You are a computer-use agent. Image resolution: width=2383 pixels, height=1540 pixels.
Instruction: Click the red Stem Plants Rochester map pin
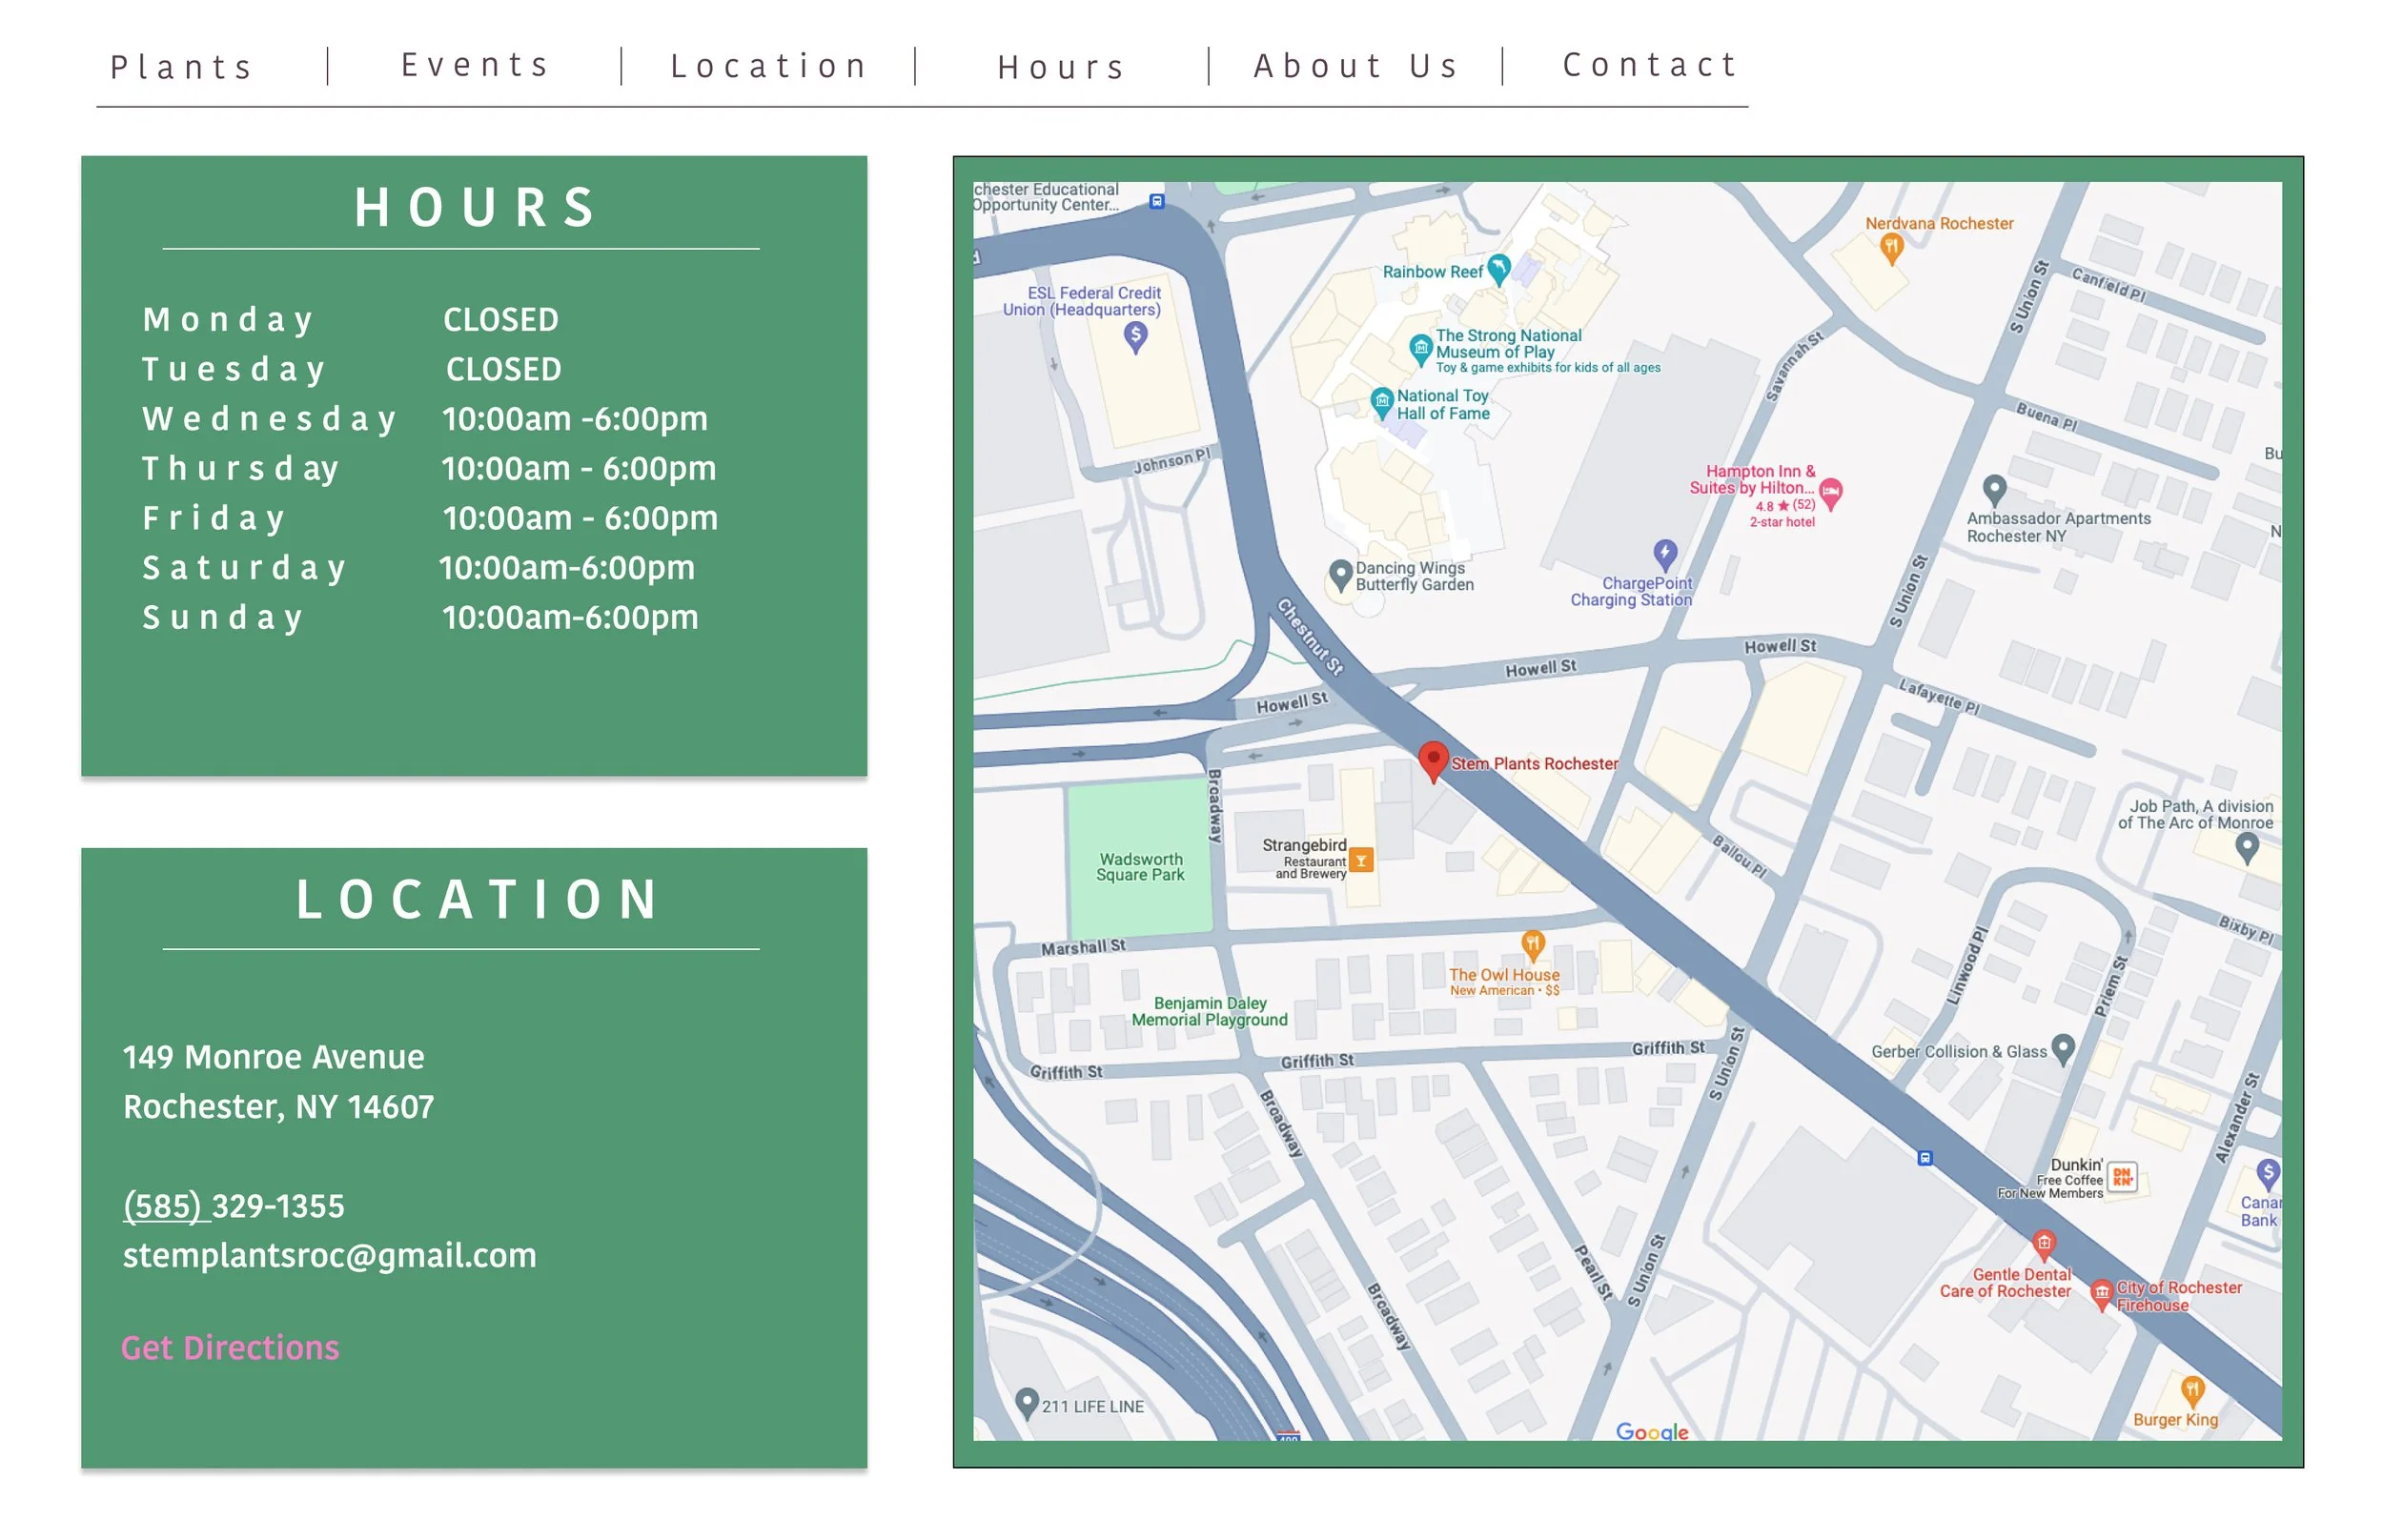pyautogui.click(x=1432, y=760)
